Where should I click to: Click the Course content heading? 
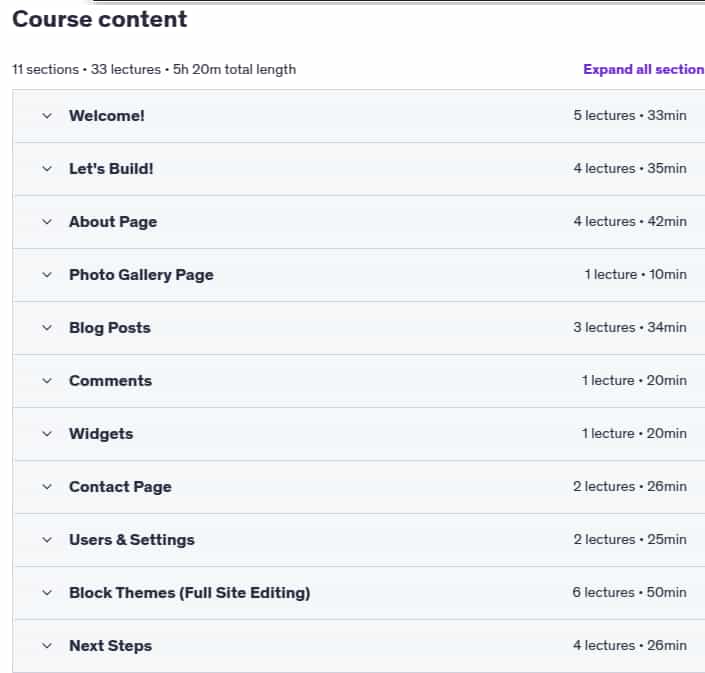(x=99, y=19)
